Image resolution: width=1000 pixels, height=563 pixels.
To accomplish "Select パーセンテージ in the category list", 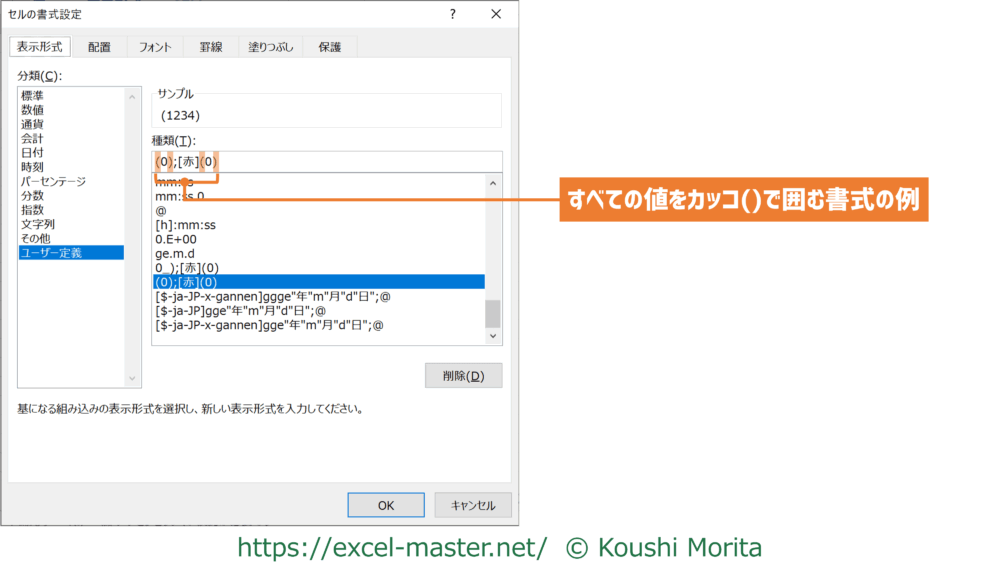I will point(54,182).
